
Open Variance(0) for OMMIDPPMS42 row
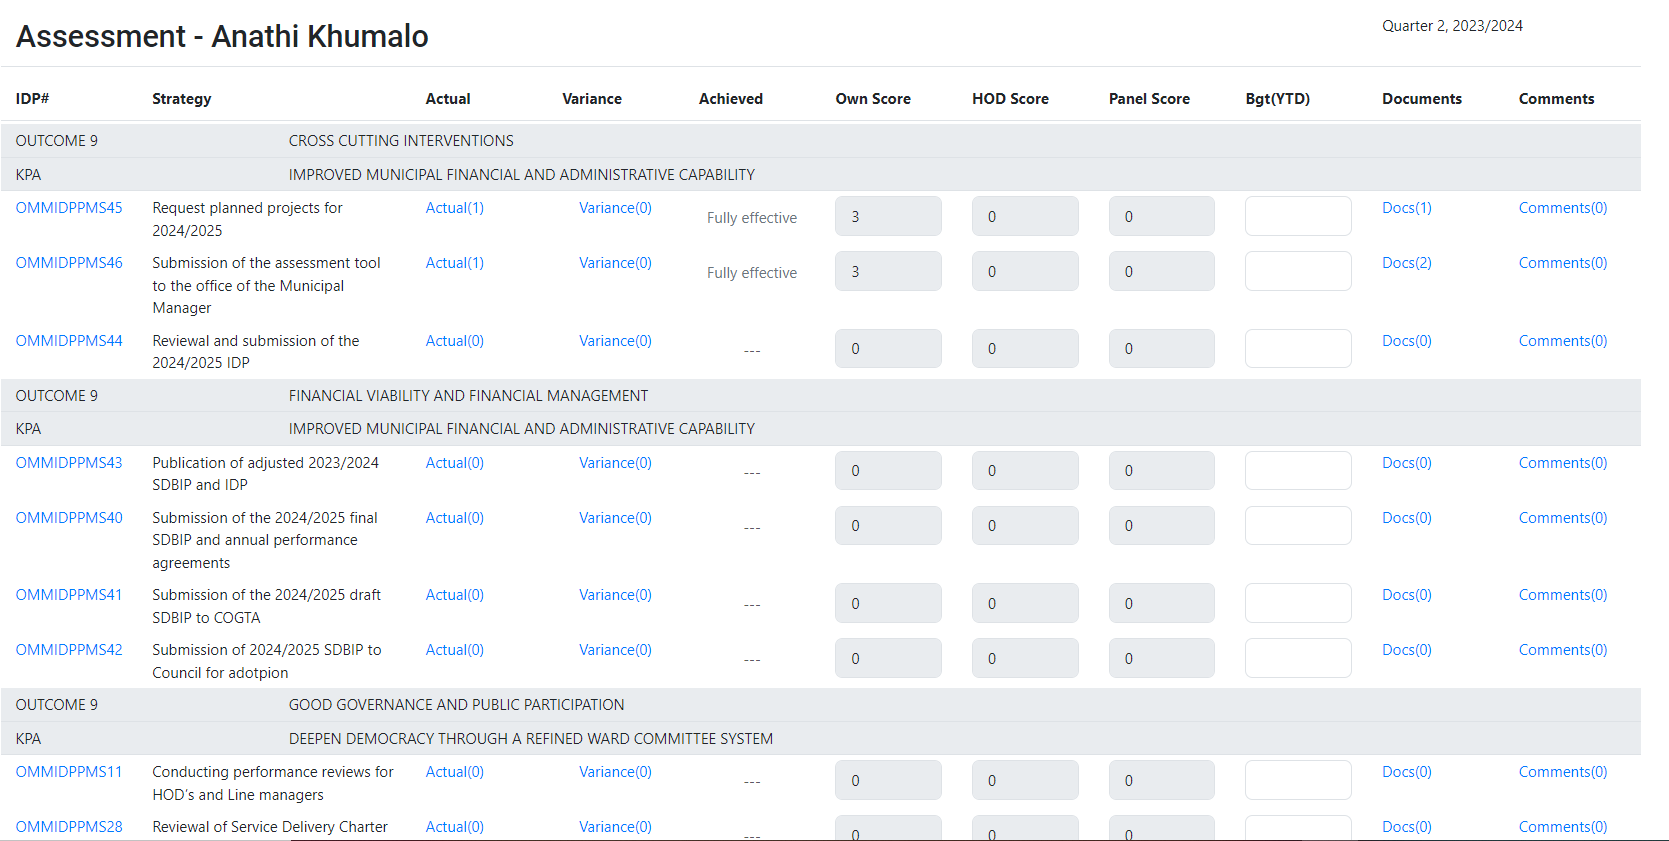pyautogui.click(x=615, y=650)
